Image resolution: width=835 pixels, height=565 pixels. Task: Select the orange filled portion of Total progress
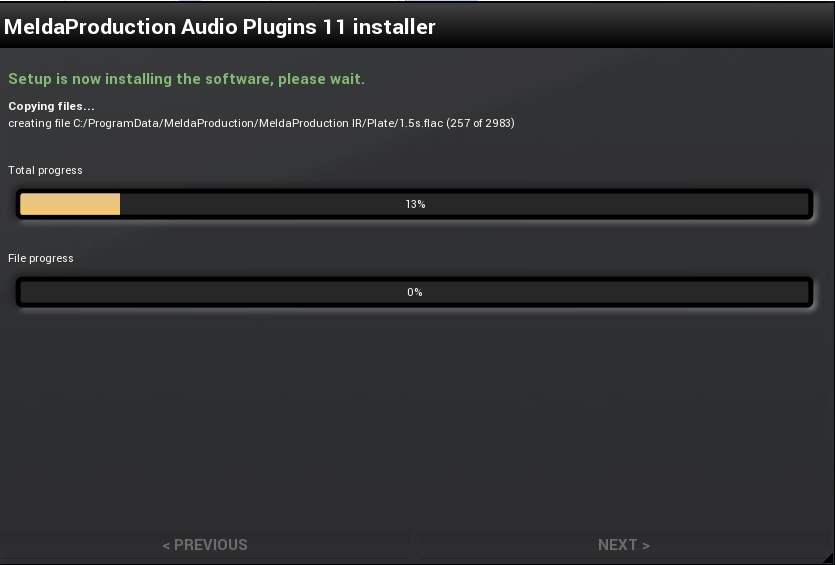[70, 204]
